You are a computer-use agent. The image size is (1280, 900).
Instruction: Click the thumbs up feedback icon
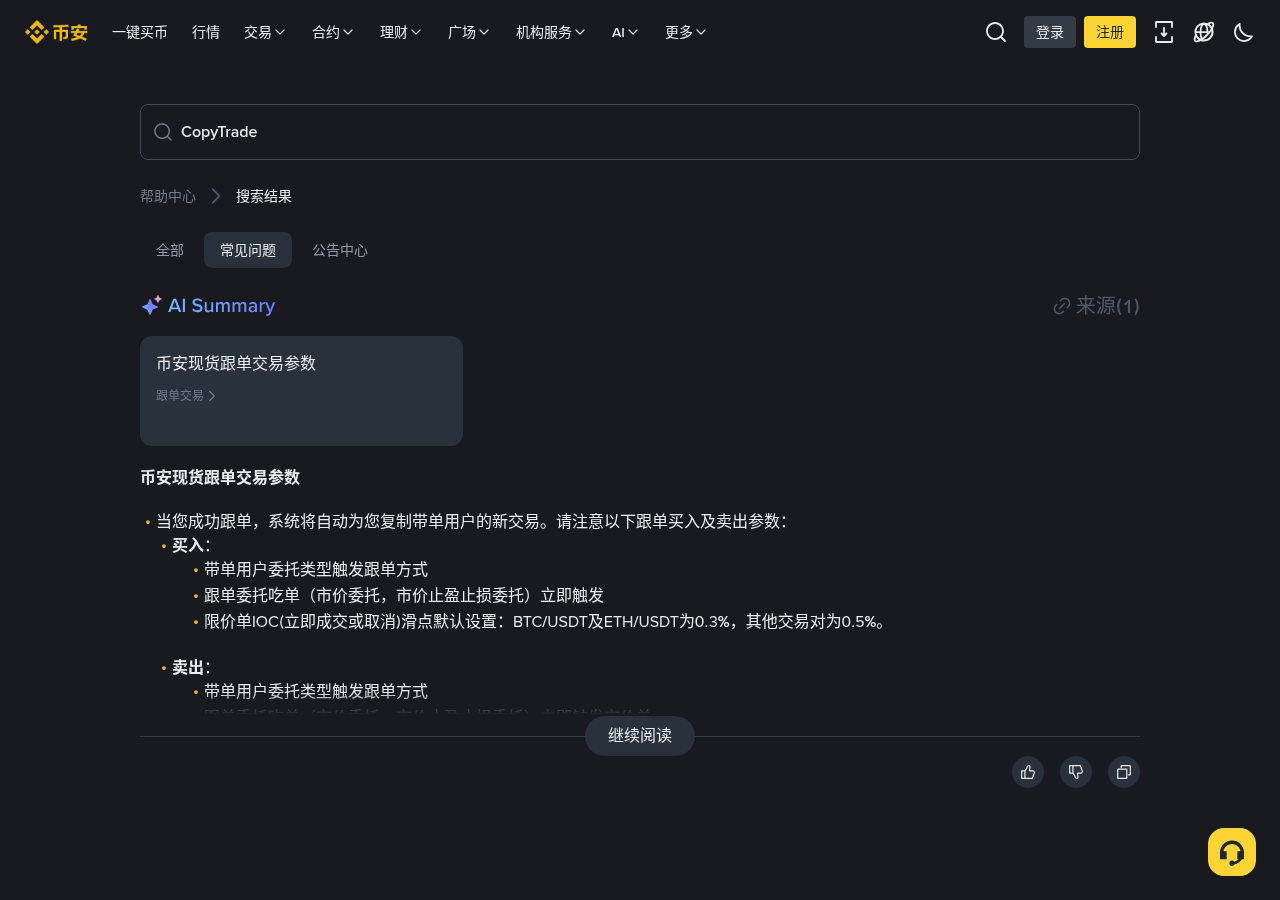point(1028,772)
